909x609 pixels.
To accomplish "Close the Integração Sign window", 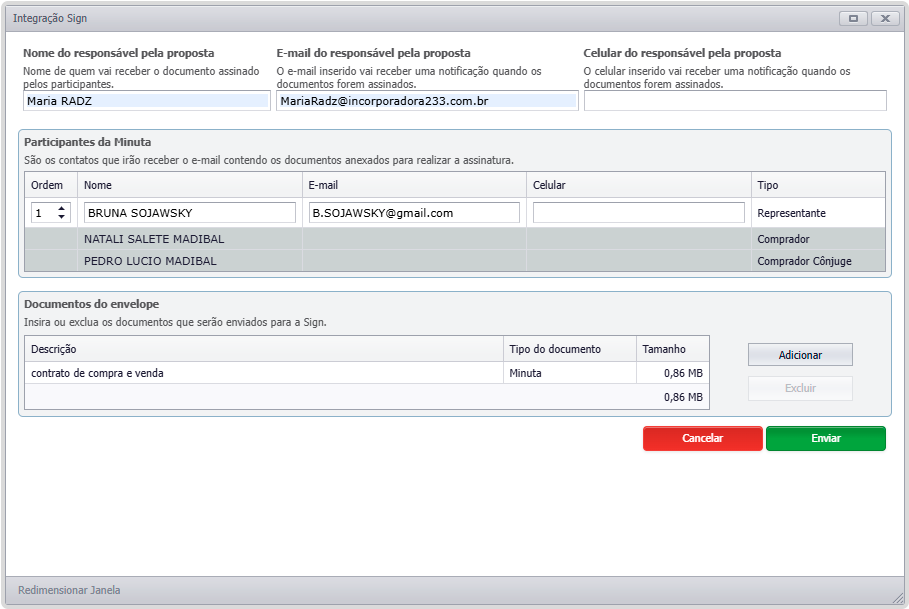I will pos(885,18).
